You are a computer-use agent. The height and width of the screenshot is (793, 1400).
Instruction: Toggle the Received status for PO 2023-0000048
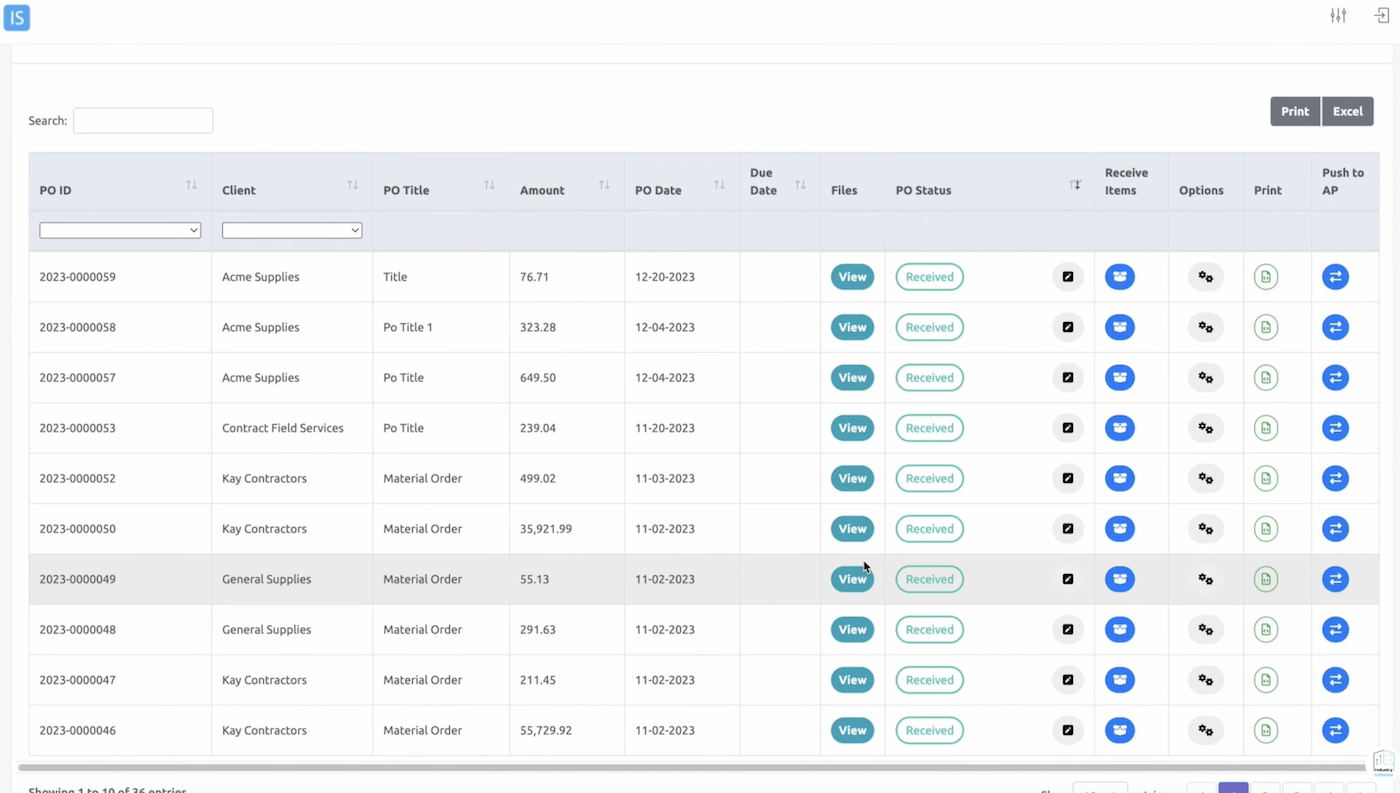[929, 629]
